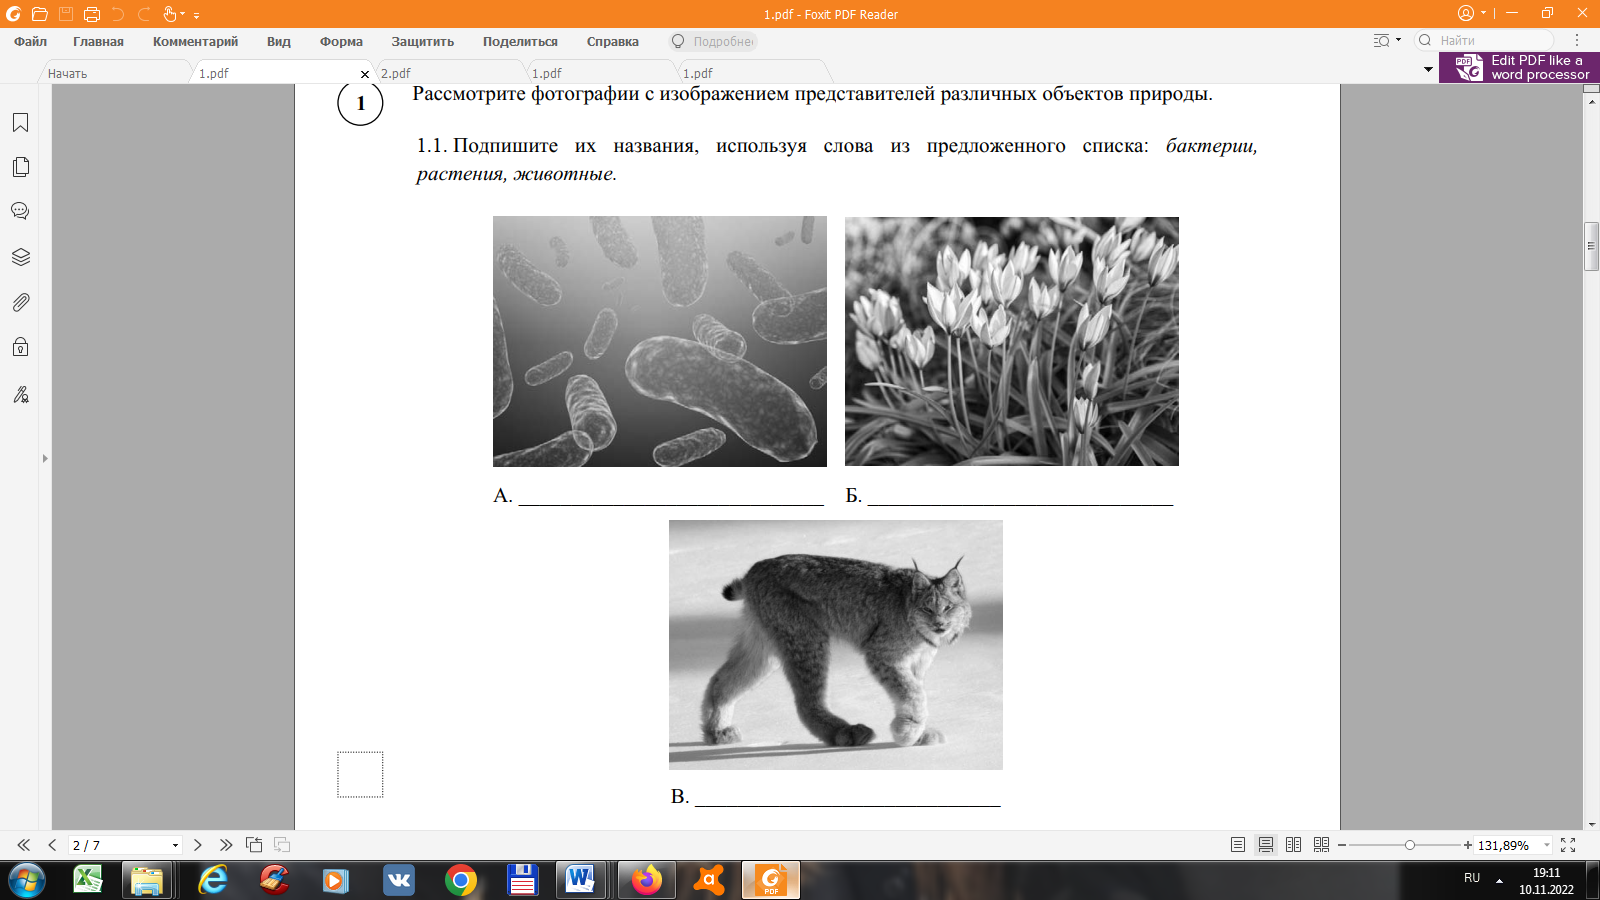Switch to continuous page view

point(1266,845)
